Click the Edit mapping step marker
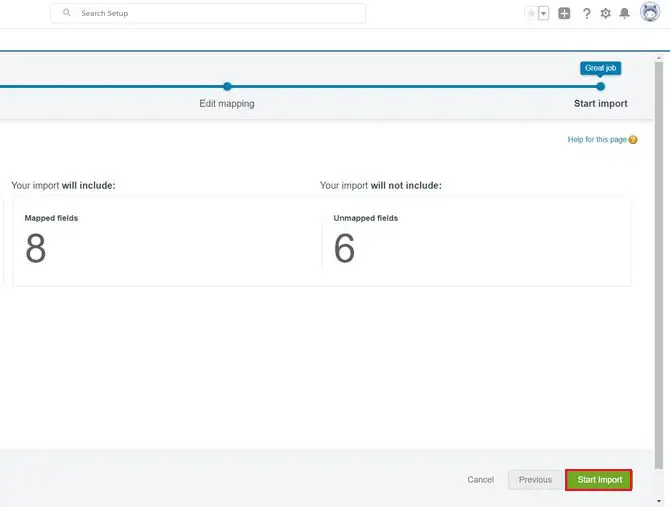The height and width of the screenshot is (507, 670). point(227,86)
